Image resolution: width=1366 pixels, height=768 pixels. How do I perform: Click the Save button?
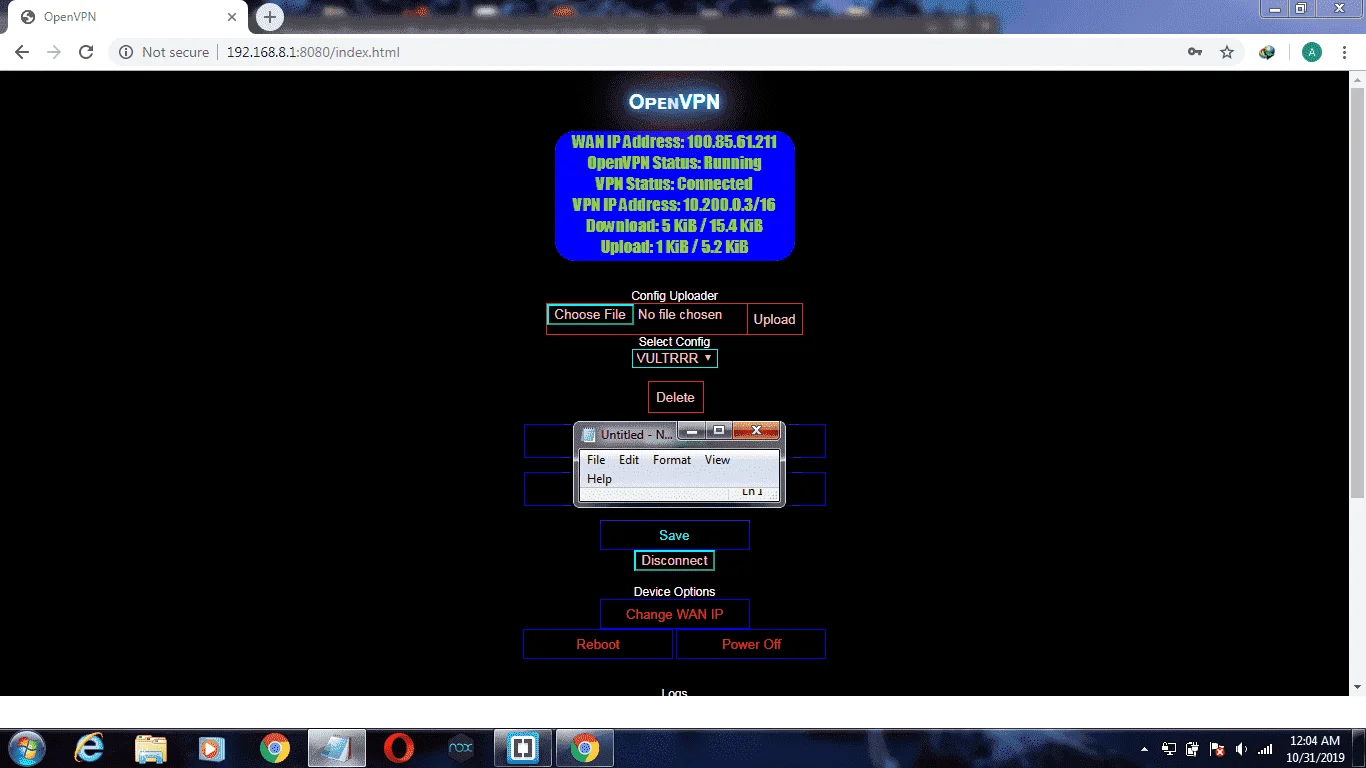(x=674, y=535)
